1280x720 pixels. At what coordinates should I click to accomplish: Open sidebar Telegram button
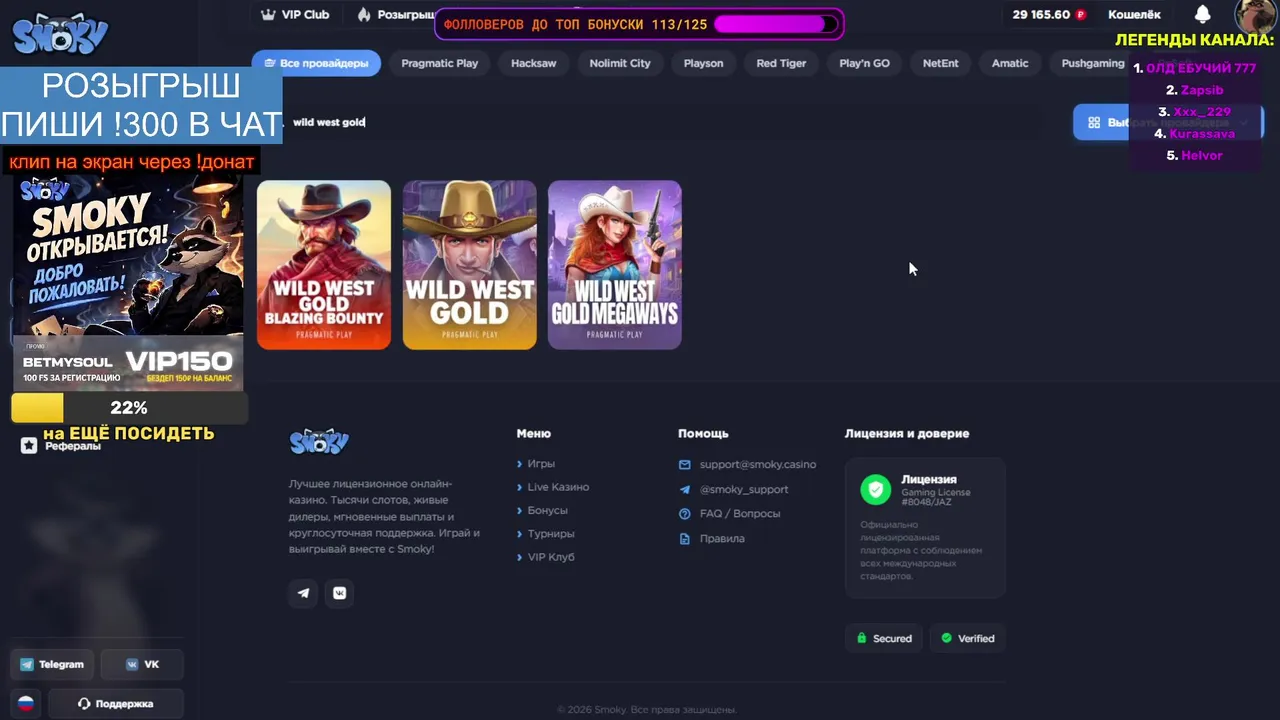[x=53, y=665]
